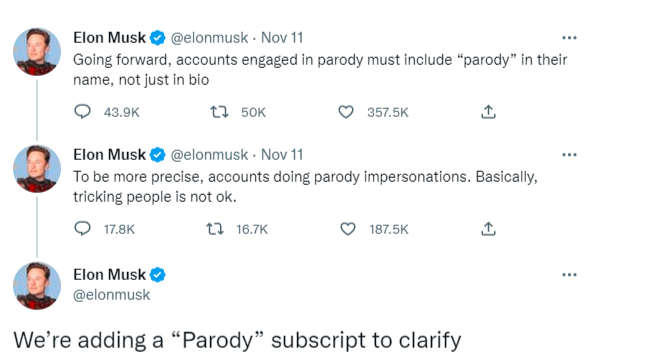Retweet the first tweet showing 50K
Image resolution: width=652 pixels, height=363 pixels.
(x=219, y=112)
